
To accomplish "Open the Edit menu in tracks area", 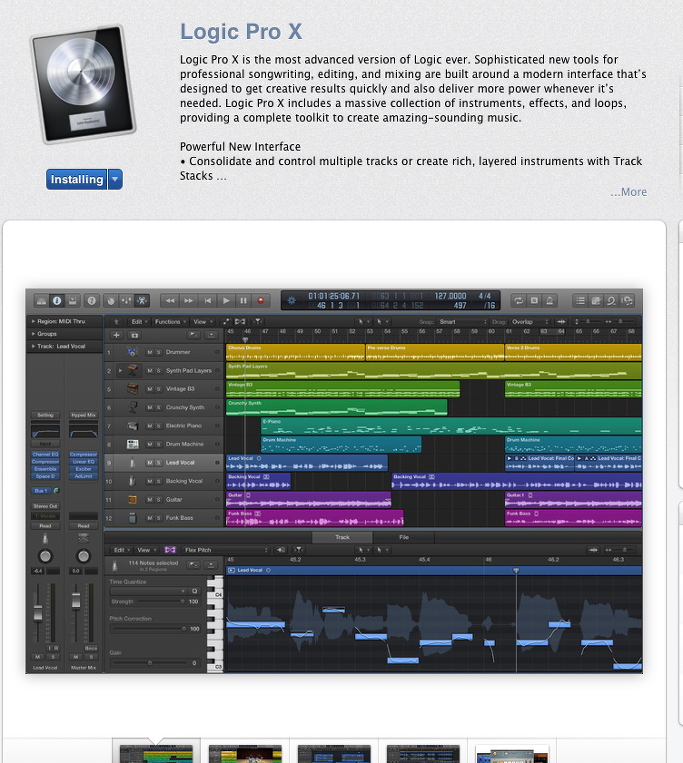I will coord(138,322).
